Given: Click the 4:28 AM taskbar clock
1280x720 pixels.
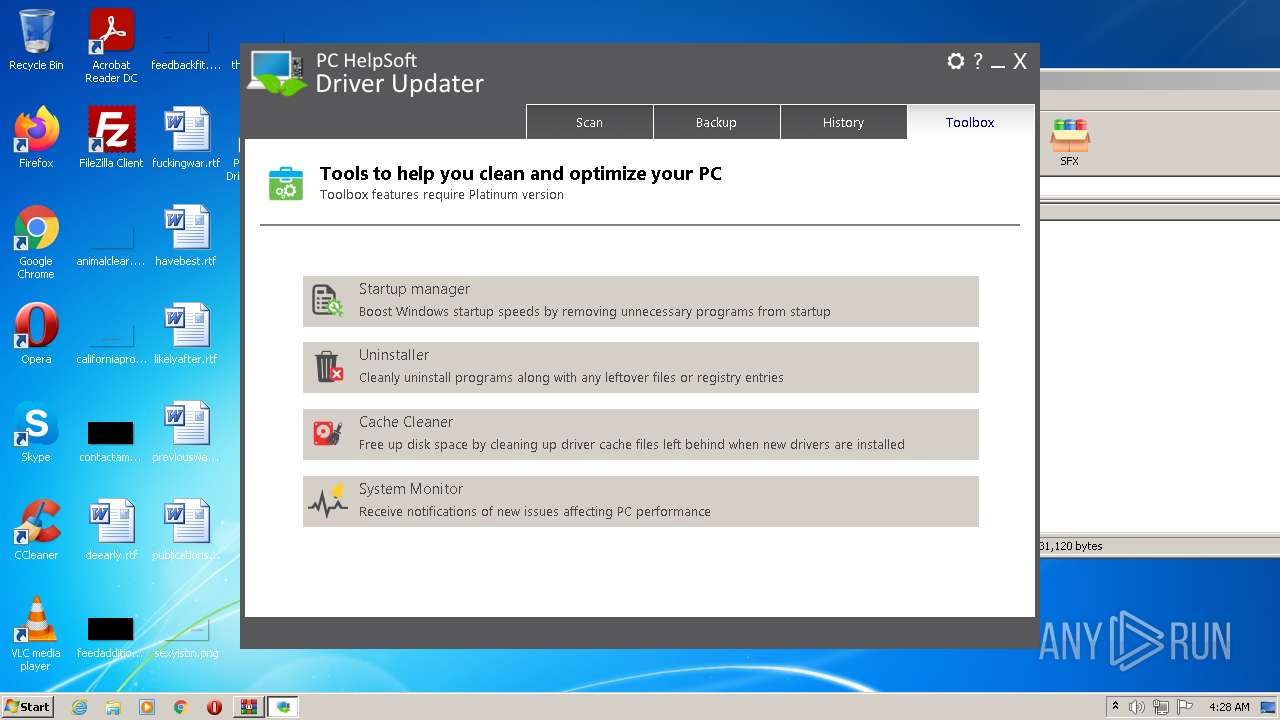Looking at the screenshot, I should pyautogui.click(x=1229, y=707).
